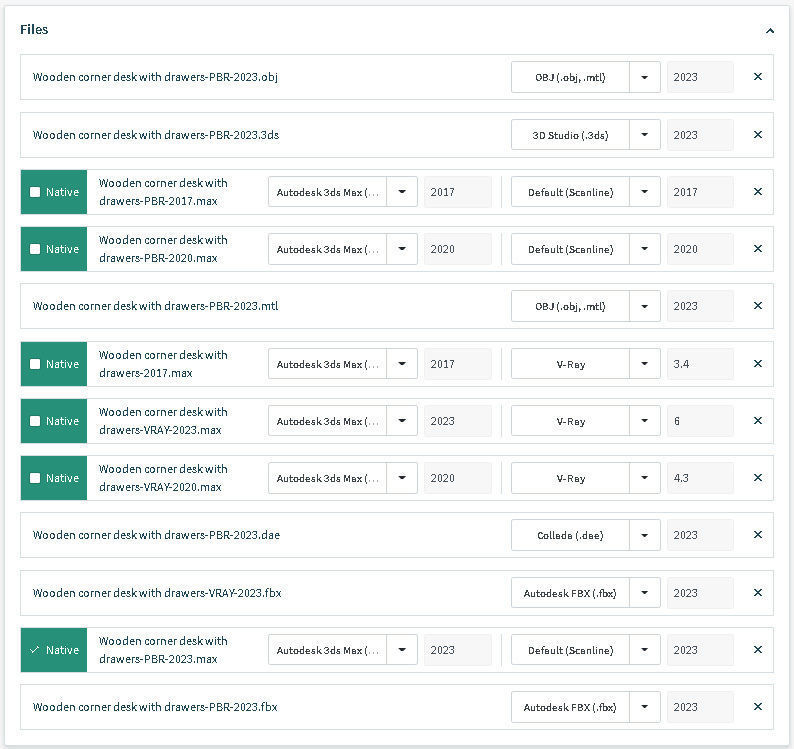Open V-Ray renderer dropdown for drawers-2017.max
This screenshot has height=749, width=794.
click(x=644, y=364)
